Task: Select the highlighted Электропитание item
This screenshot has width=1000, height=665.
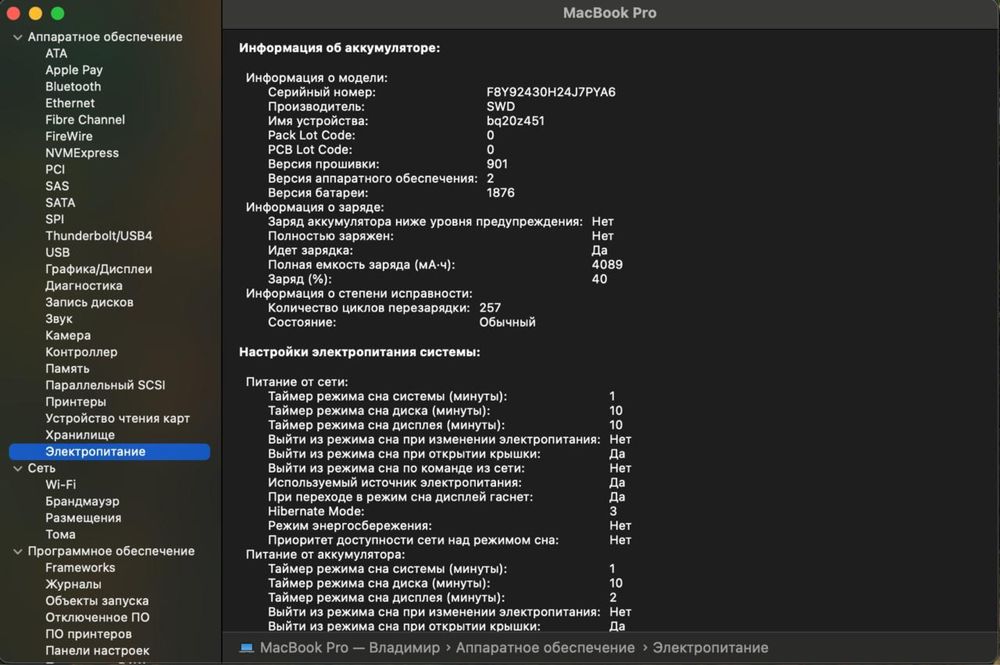Action: pyautogui.click(x=109, y=451)
